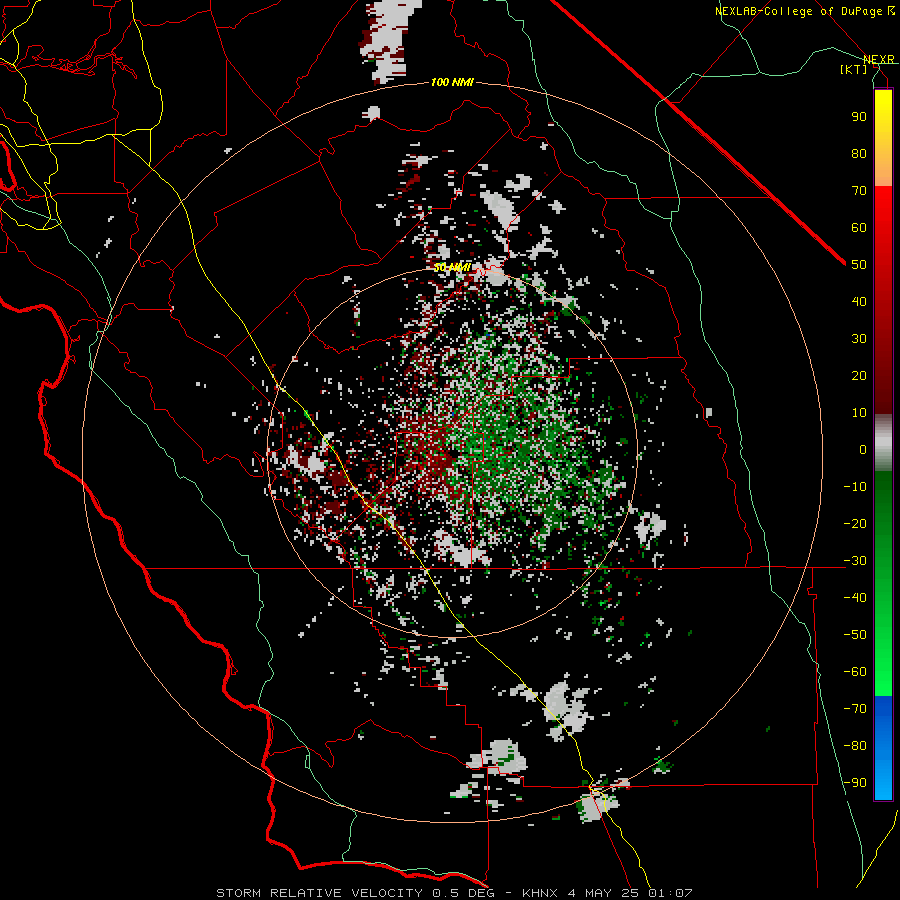
Task: Click the 70 value on velocity scale
Action: coord(859,191)
